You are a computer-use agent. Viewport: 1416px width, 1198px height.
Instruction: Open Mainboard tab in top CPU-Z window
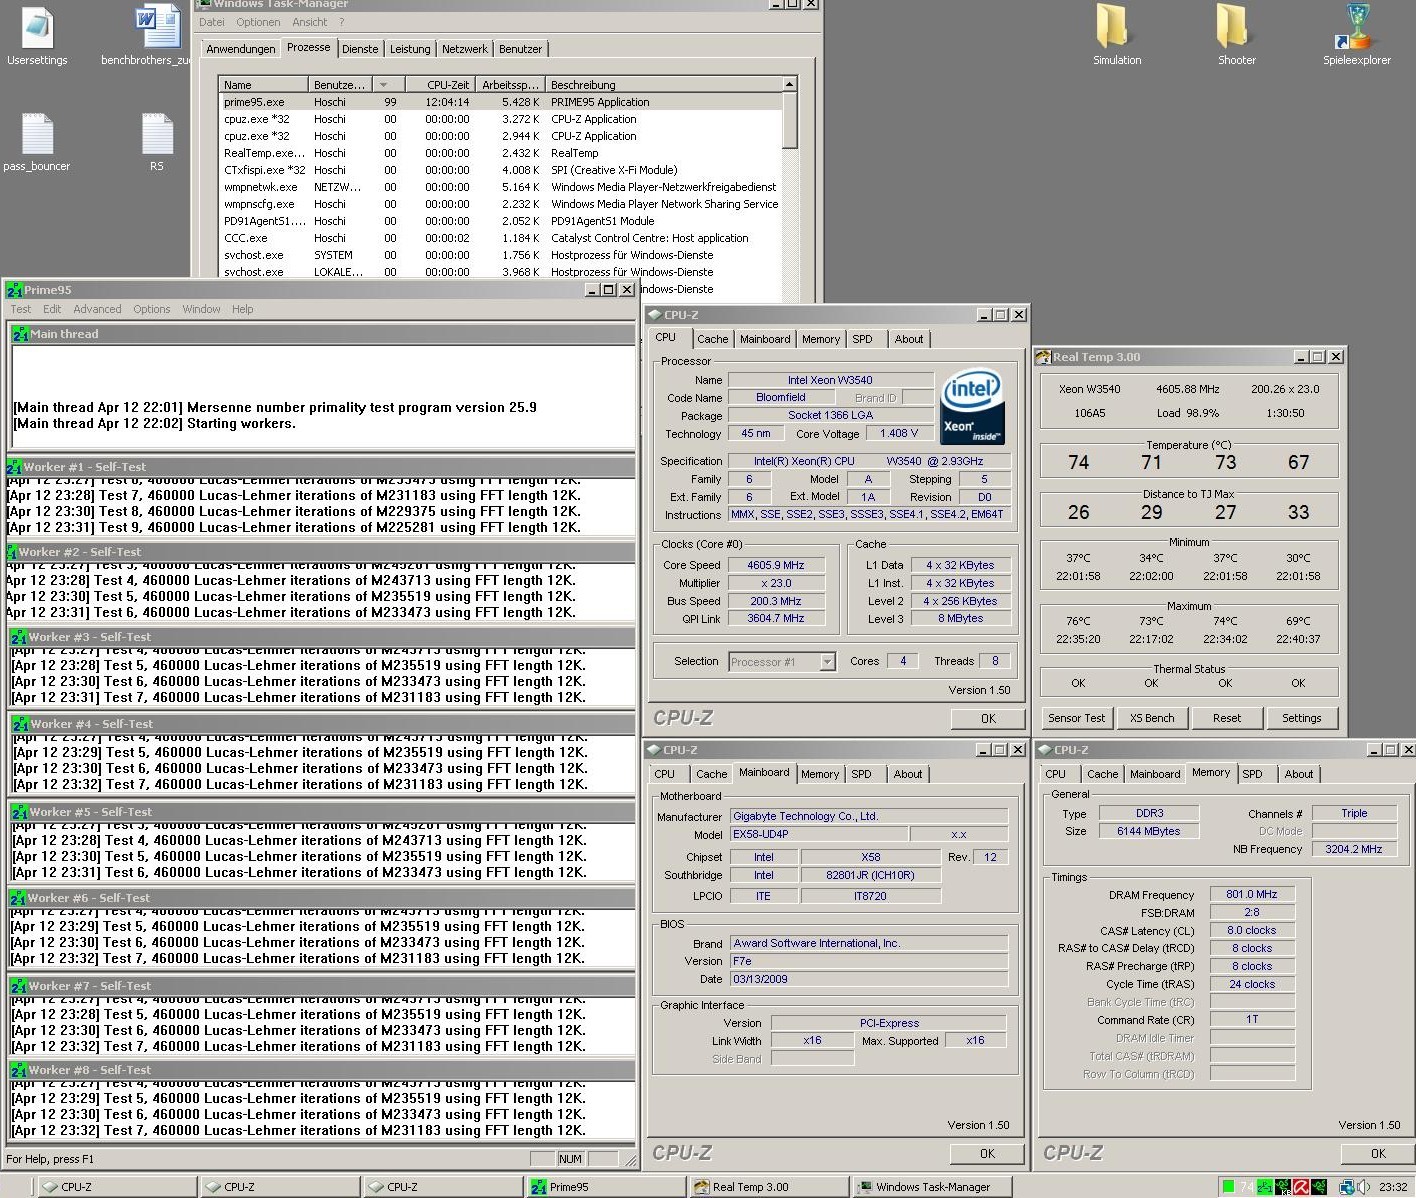click(x=765, y=339)
